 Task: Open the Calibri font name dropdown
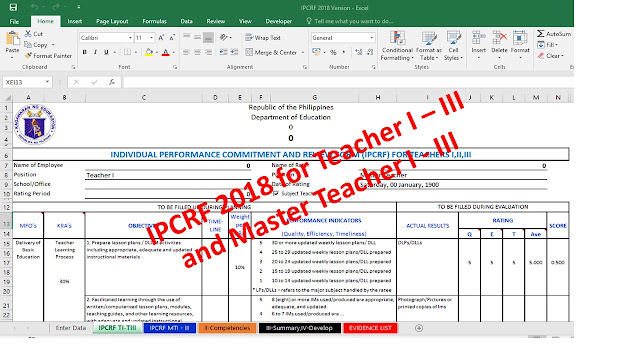pyautogui.click(x=130, y=38)
